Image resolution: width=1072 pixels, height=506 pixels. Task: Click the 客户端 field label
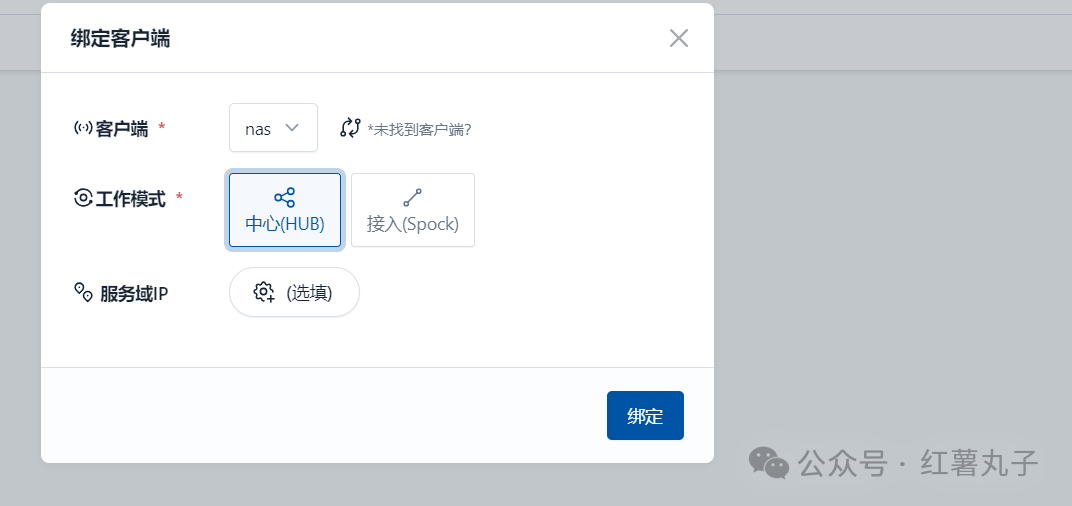pyautogui.click(x=122, y=129)
